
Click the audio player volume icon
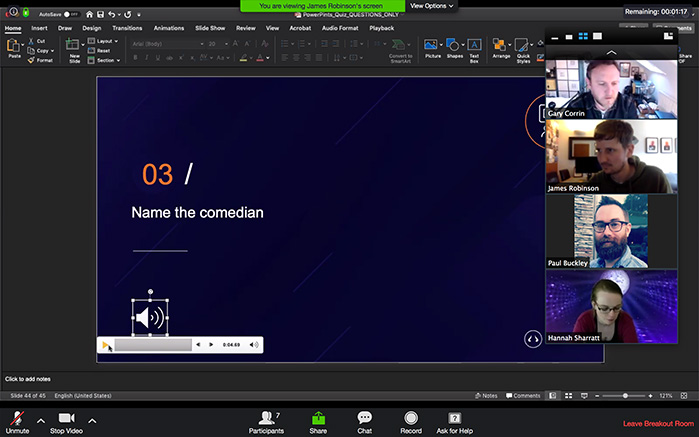pos(254,345)
